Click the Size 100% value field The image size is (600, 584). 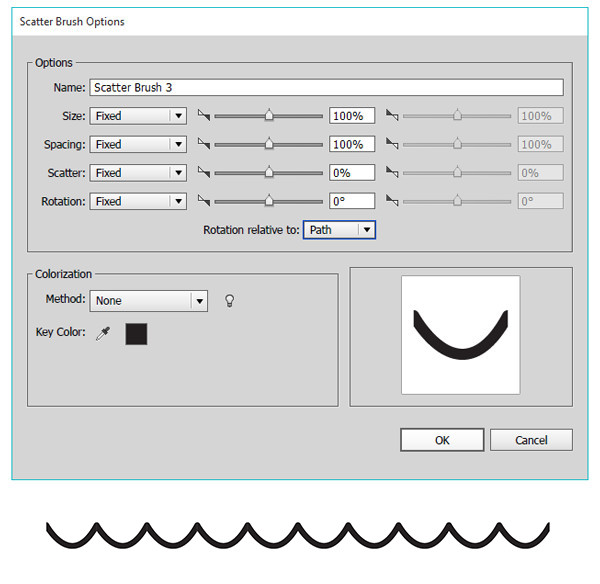(x=352, y=116)
